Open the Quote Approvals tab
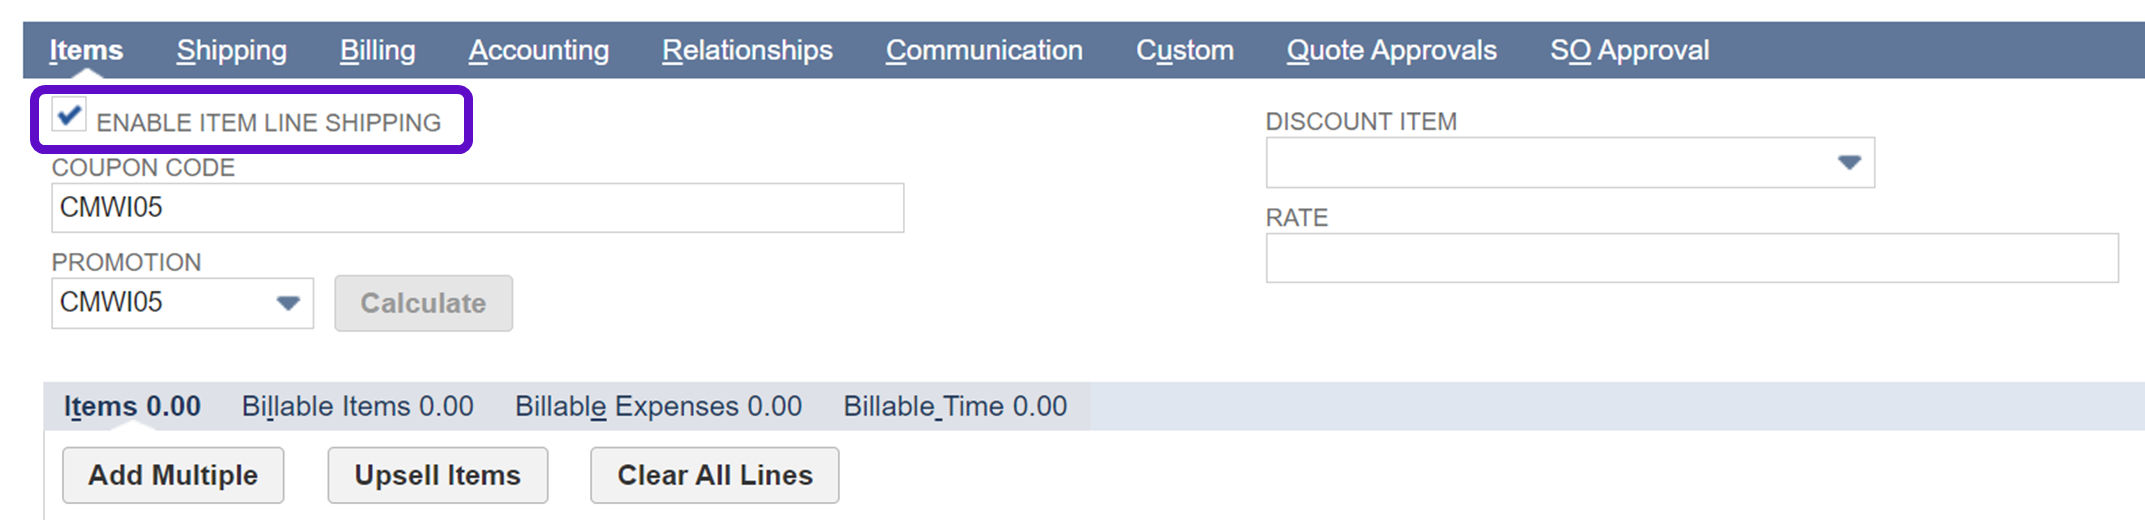The height and width of the screenshot is (520, 2145). [x=1391, y=50]
